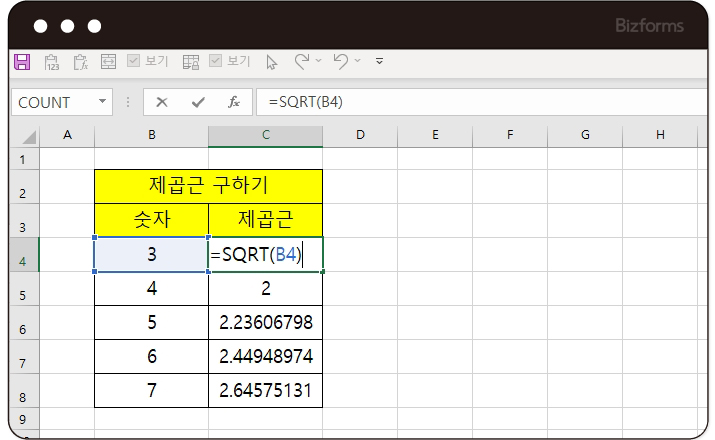
Task: Expand the COUNT name box dropdown
Action: (x=103, y=102)
